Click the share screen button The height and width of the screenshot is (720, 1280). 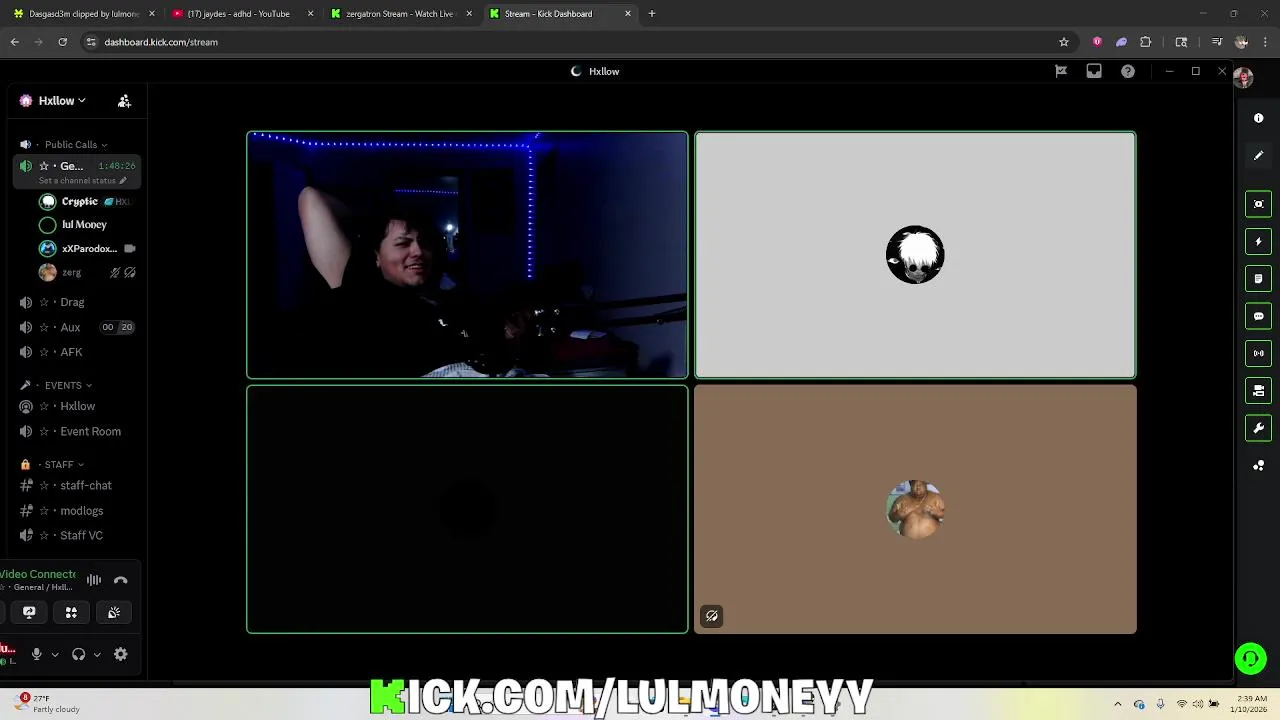(x=29, y=612)
